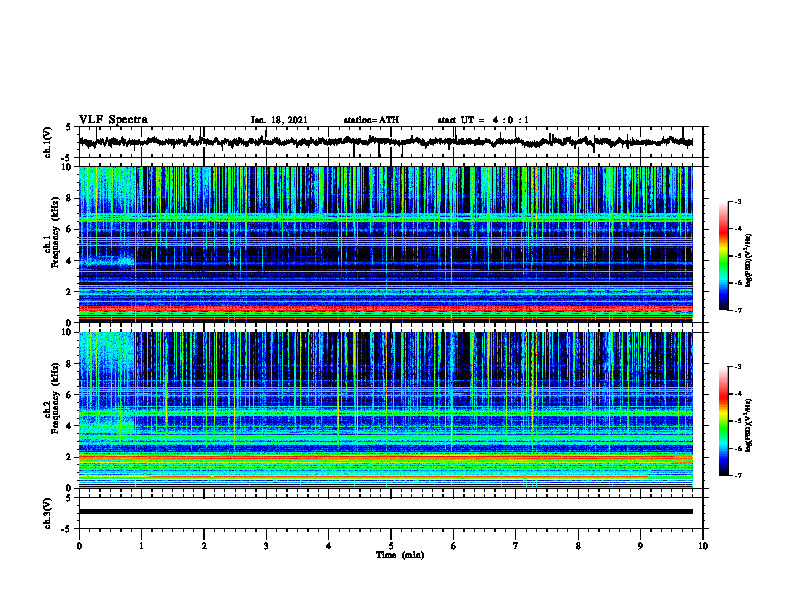Viewport: 792px width, 612px height.
Task: Click the ch.2 colorbar "log(PSD)" label
Action: [x=749, y=425]
